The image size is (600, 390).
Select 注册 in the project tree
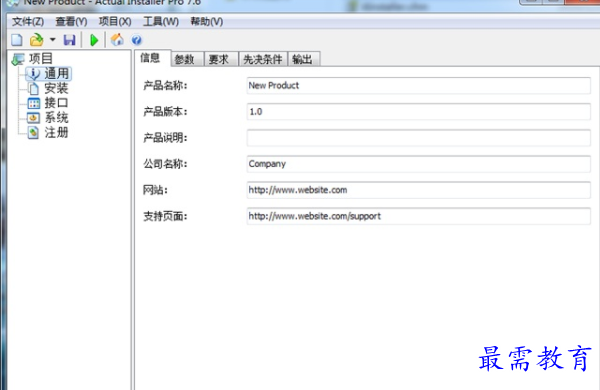point(56,132)
